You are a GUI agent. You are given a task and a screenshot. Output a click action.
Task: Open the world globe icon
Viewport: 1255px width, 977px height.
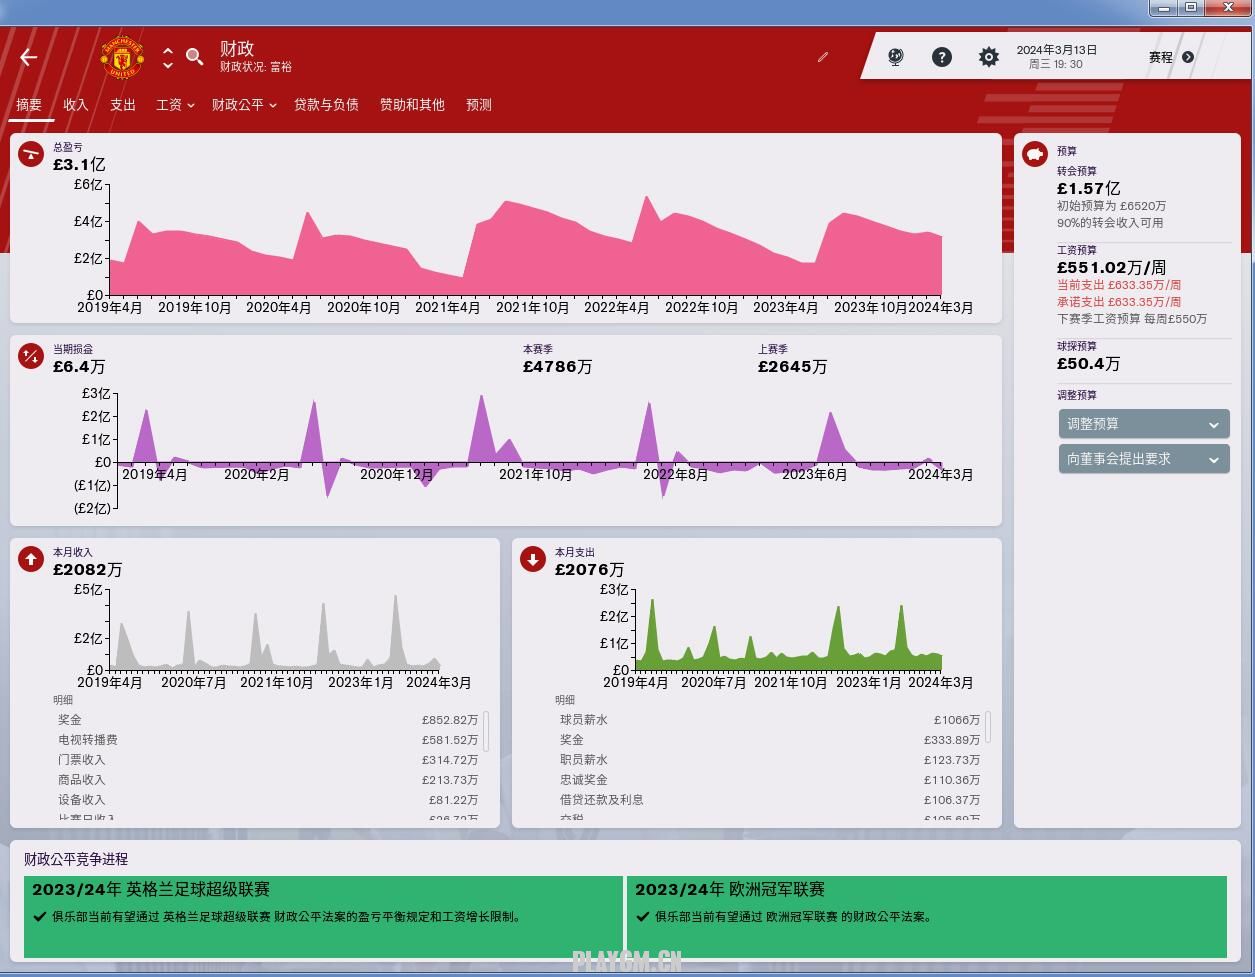pyautogui.click(x=896, y=57)
